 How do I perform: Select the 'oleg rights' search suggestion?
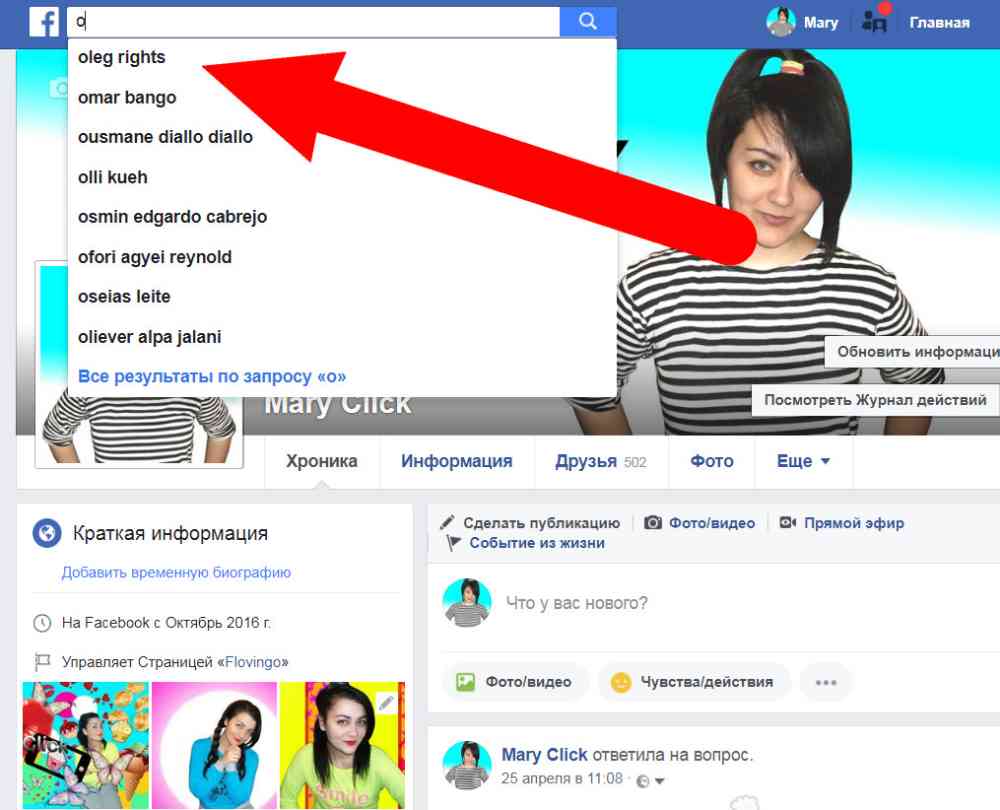pos(122,57)
